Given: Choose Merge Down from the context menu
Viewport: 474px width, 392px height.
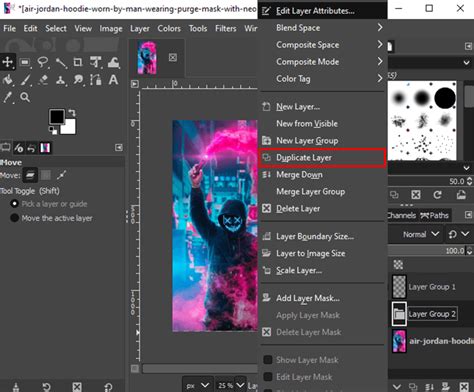Looking at the screenshot, I should point(322,174).
